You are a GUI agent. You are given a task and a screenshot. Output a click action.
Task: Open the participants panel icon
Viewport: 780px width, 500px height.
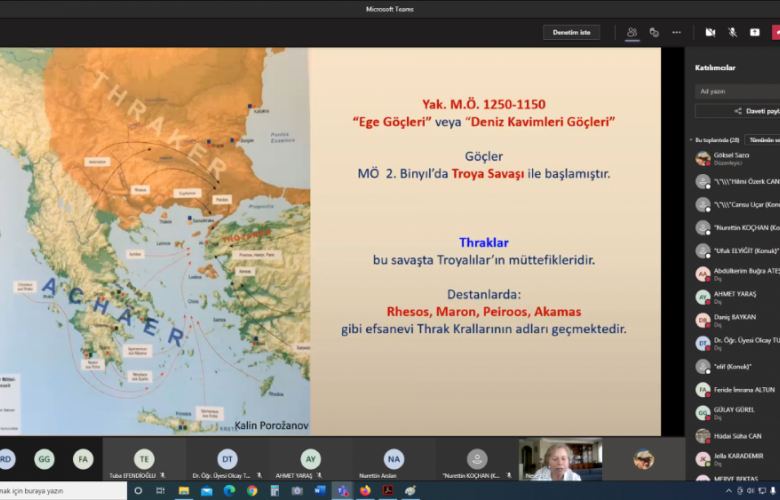tap(632, 32)
